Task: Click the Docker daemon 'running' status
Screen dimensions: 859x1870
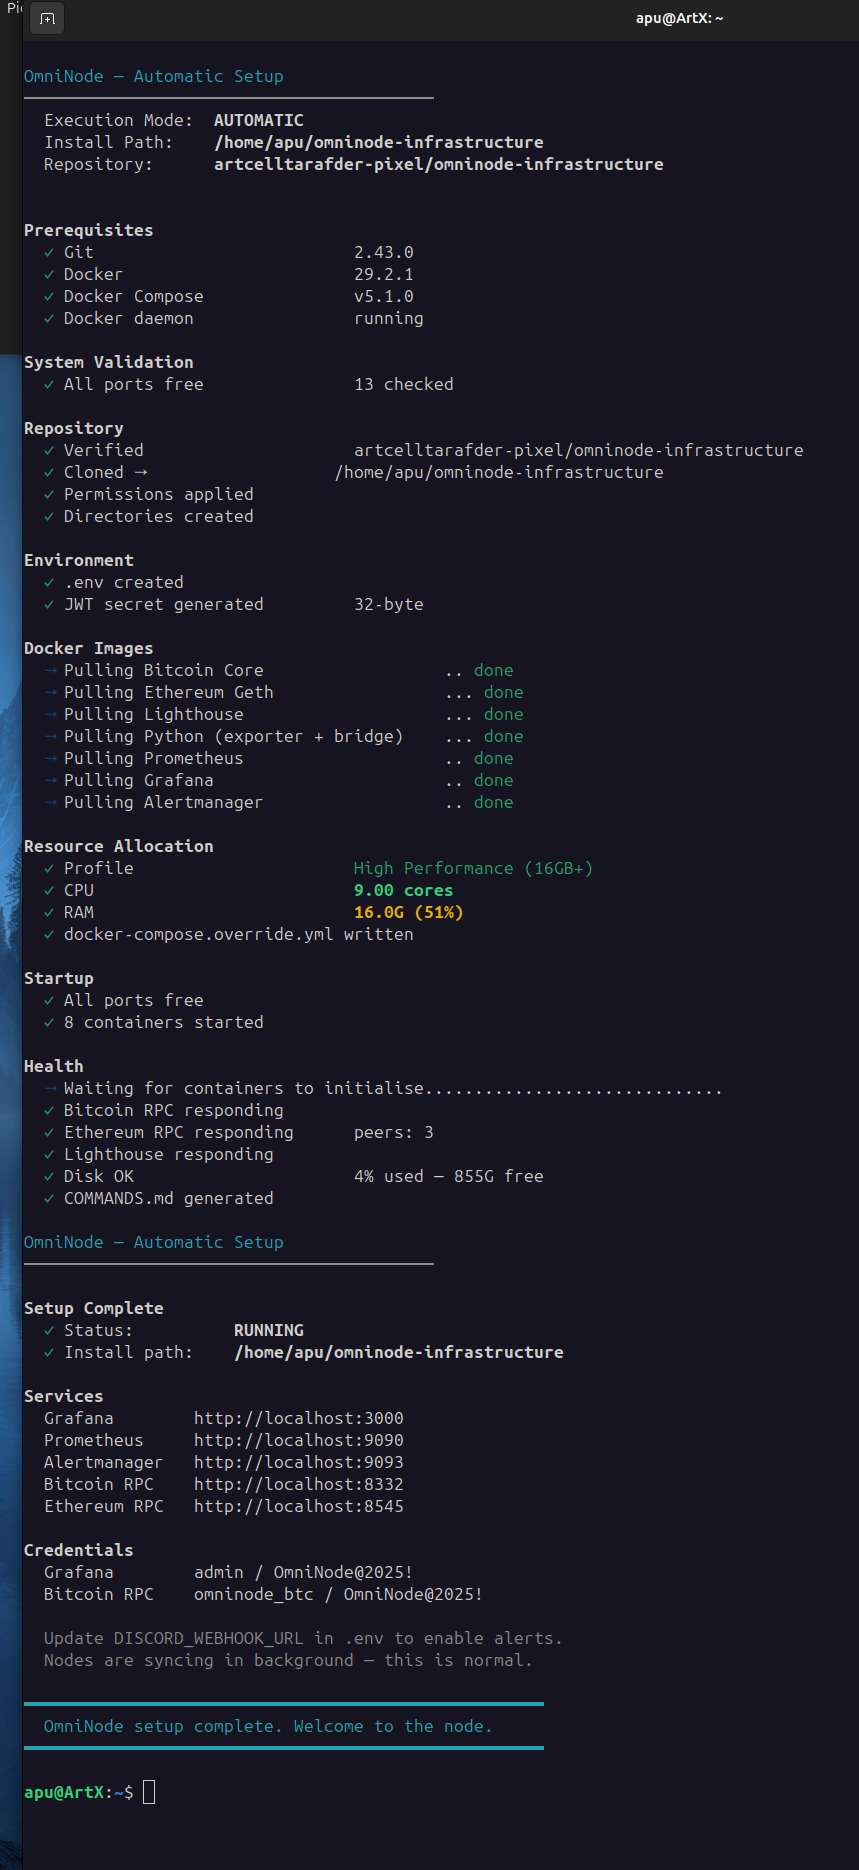Action: [389, 318]
